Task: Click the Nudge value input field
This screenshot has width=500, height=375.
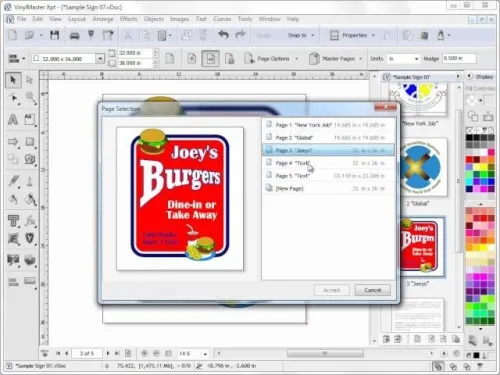Action: click(459, 58)
